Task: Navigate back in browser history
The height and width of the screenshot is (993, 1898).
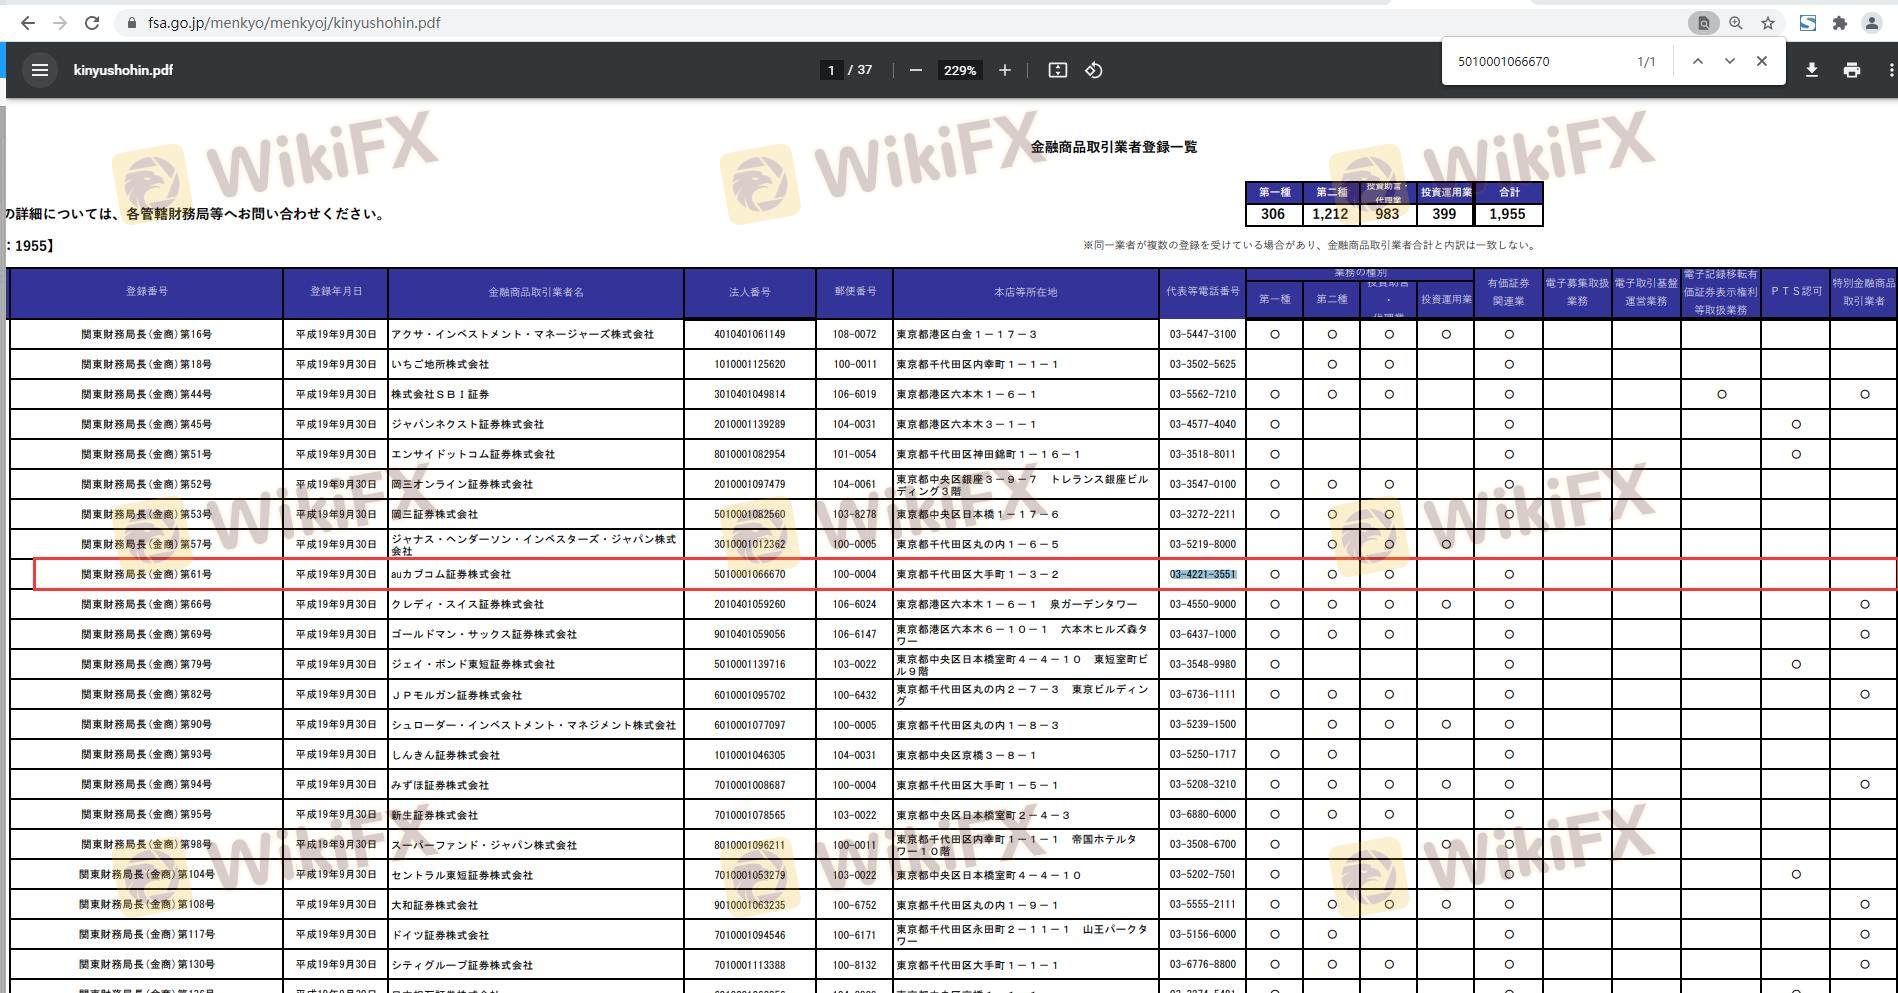Action: 27,23
